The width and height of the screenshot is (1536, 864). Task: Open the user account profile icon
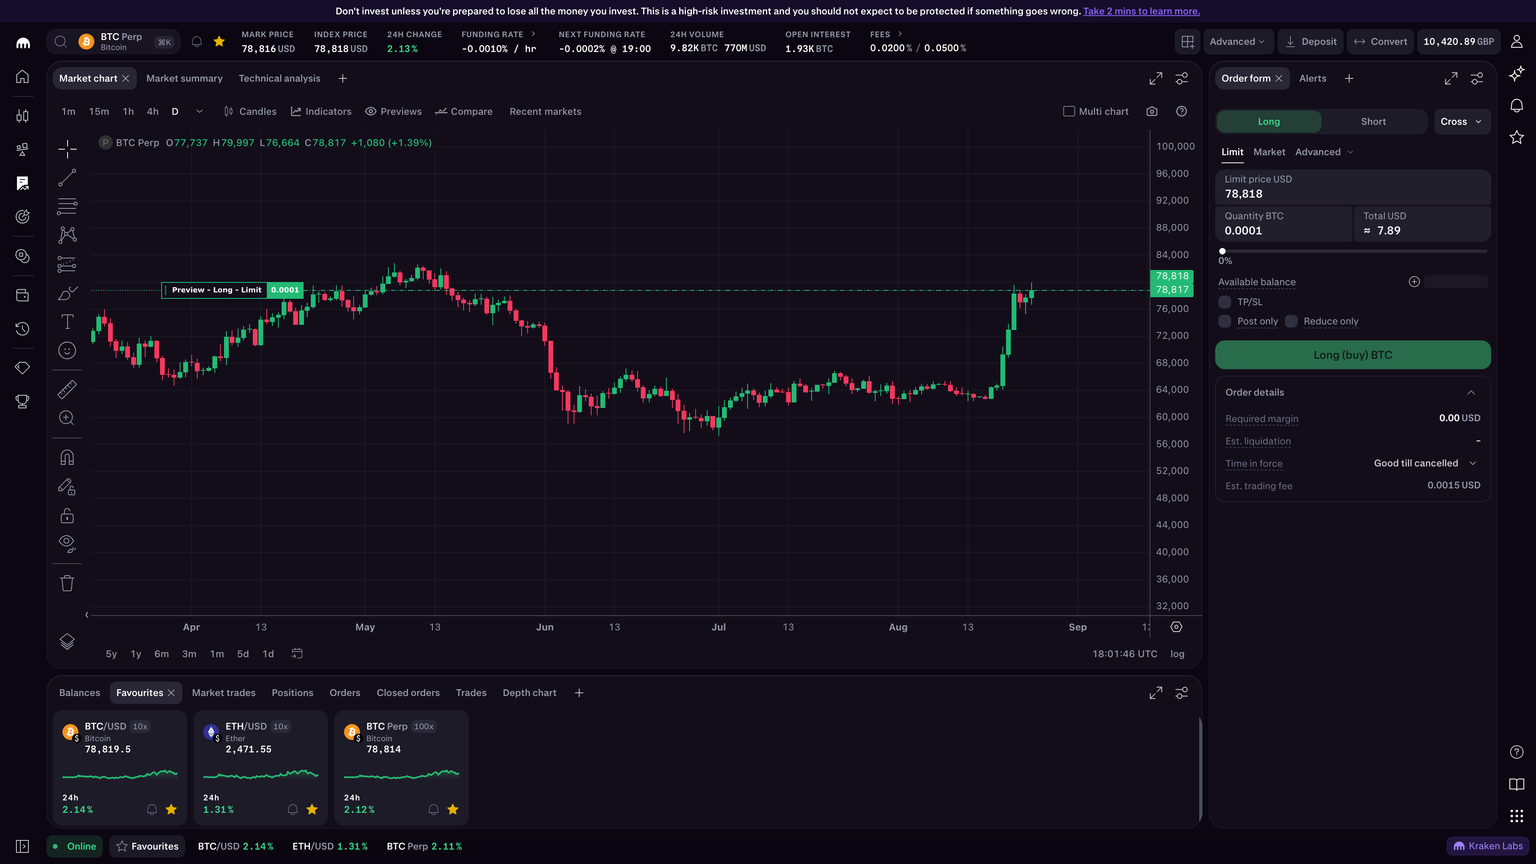click(1516, 42)
